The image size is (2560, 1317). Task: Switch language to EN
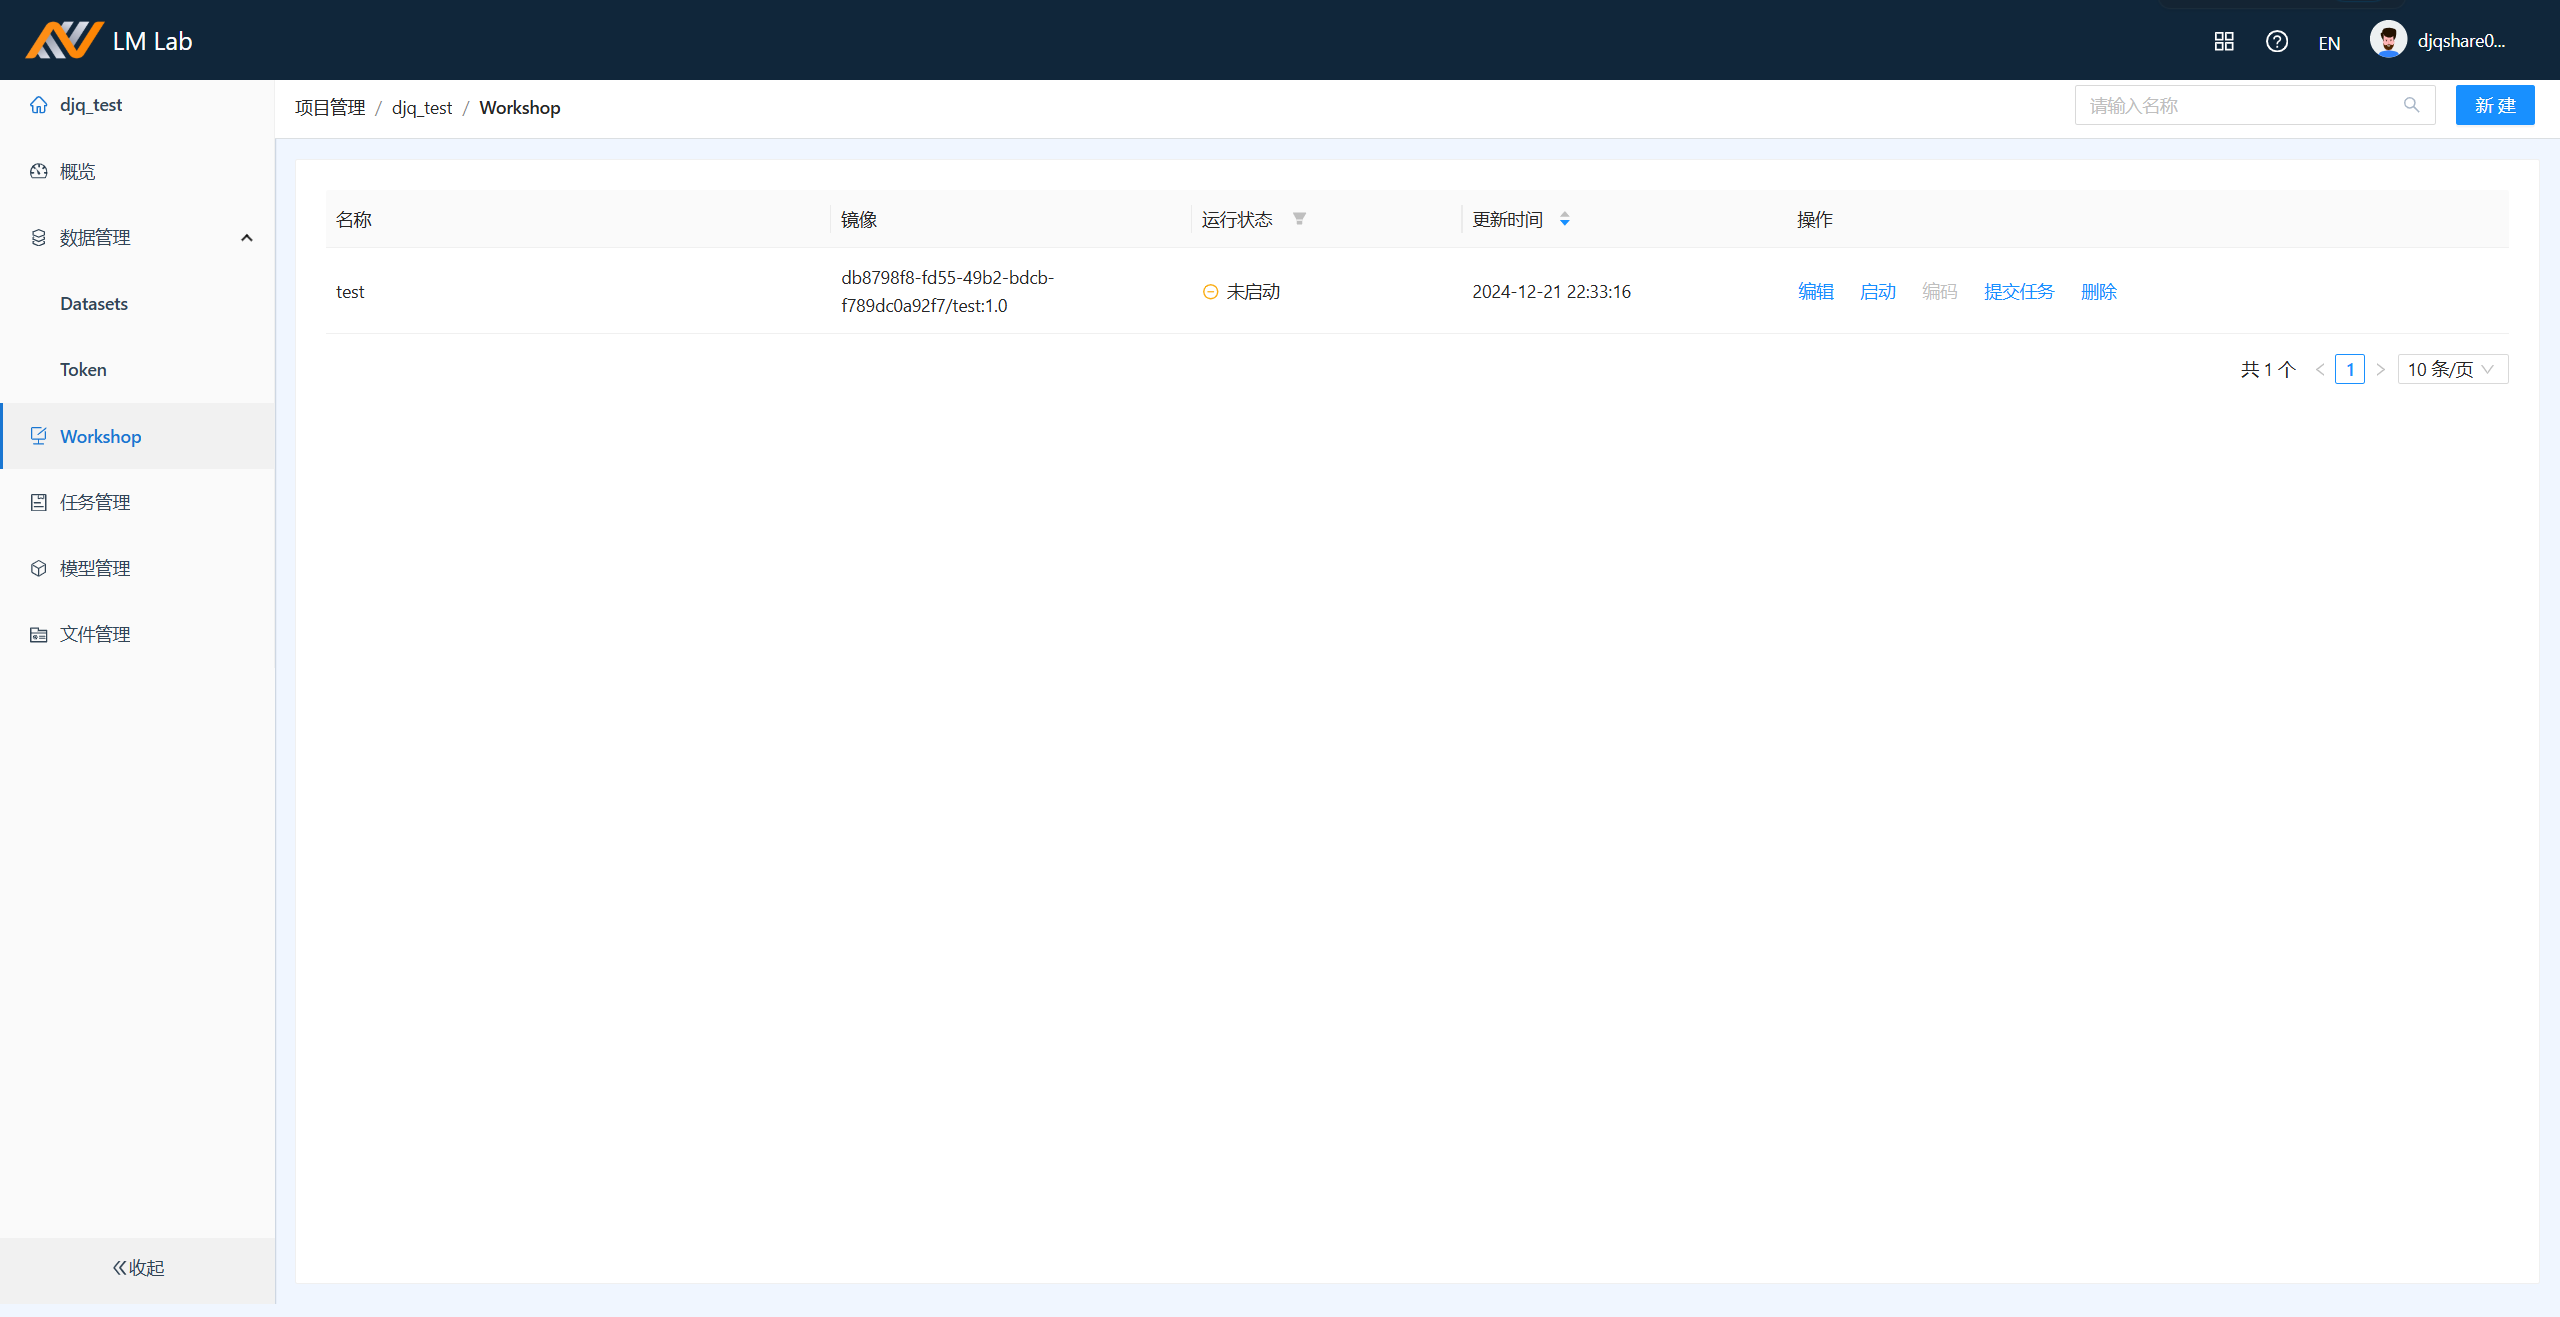(x=2329, y=43)
